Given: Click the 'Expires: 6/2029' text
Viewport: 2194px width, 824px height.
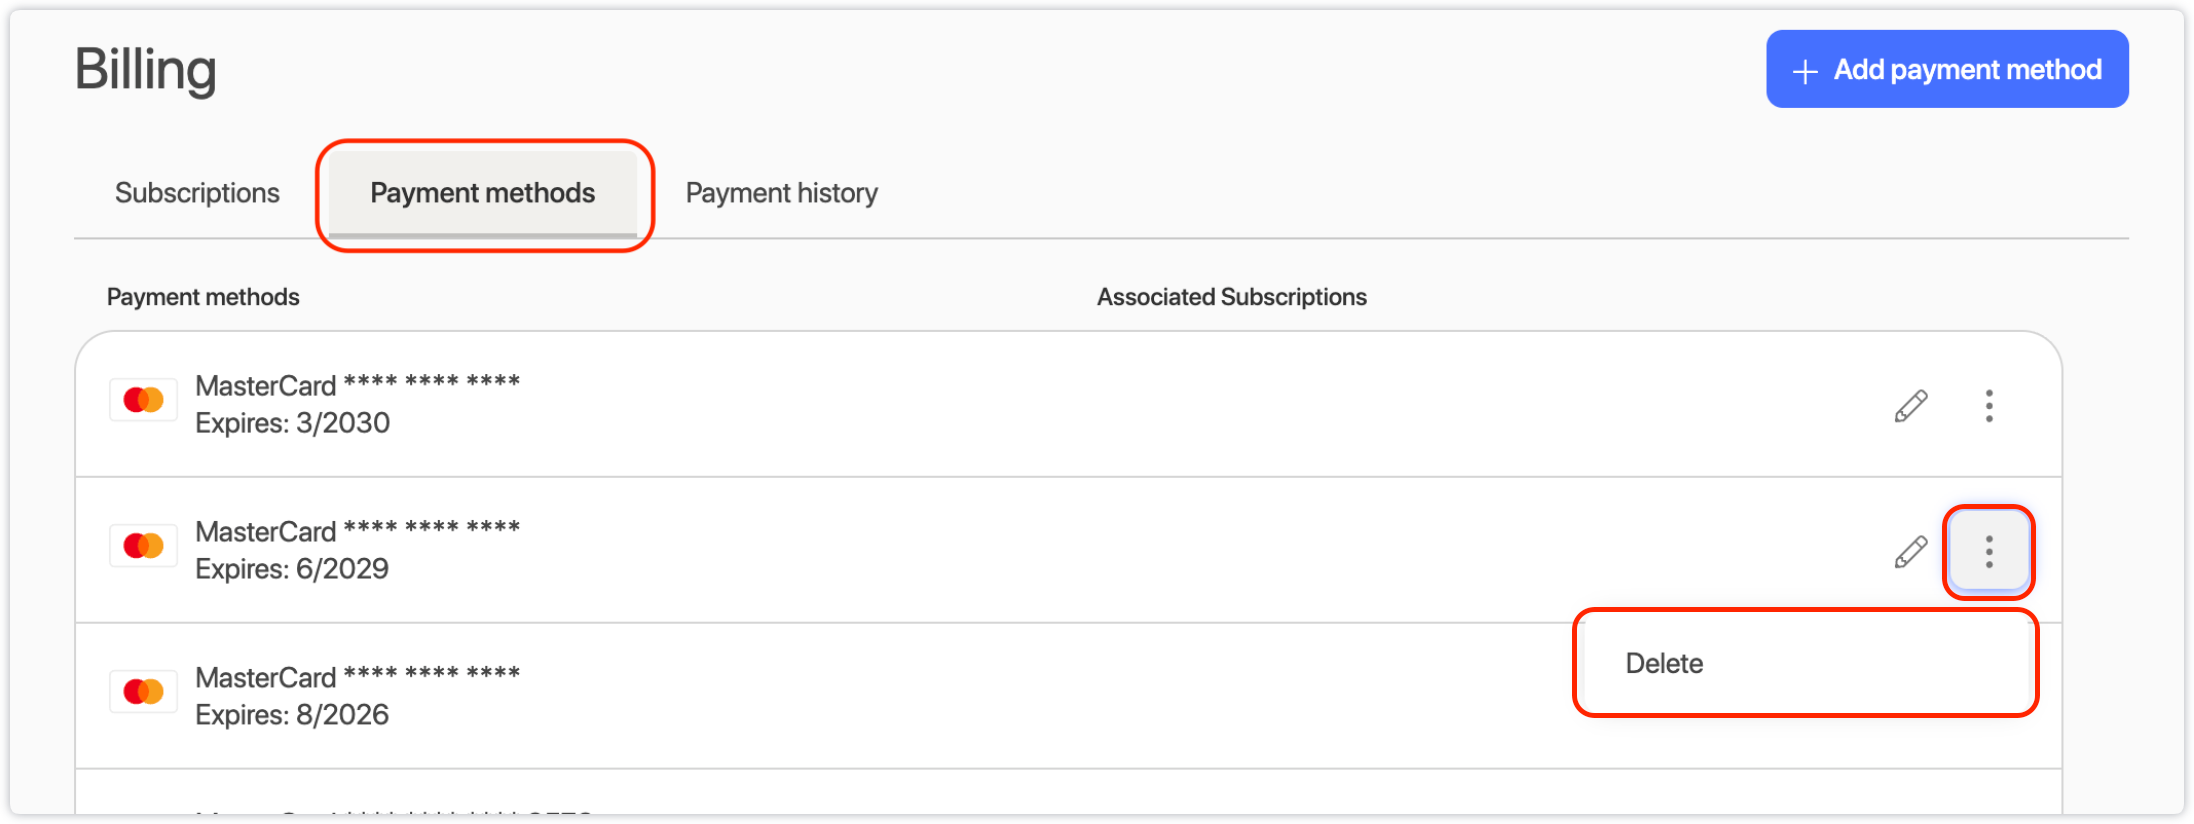Looking at the screenshot, I should tap(292, 569).
